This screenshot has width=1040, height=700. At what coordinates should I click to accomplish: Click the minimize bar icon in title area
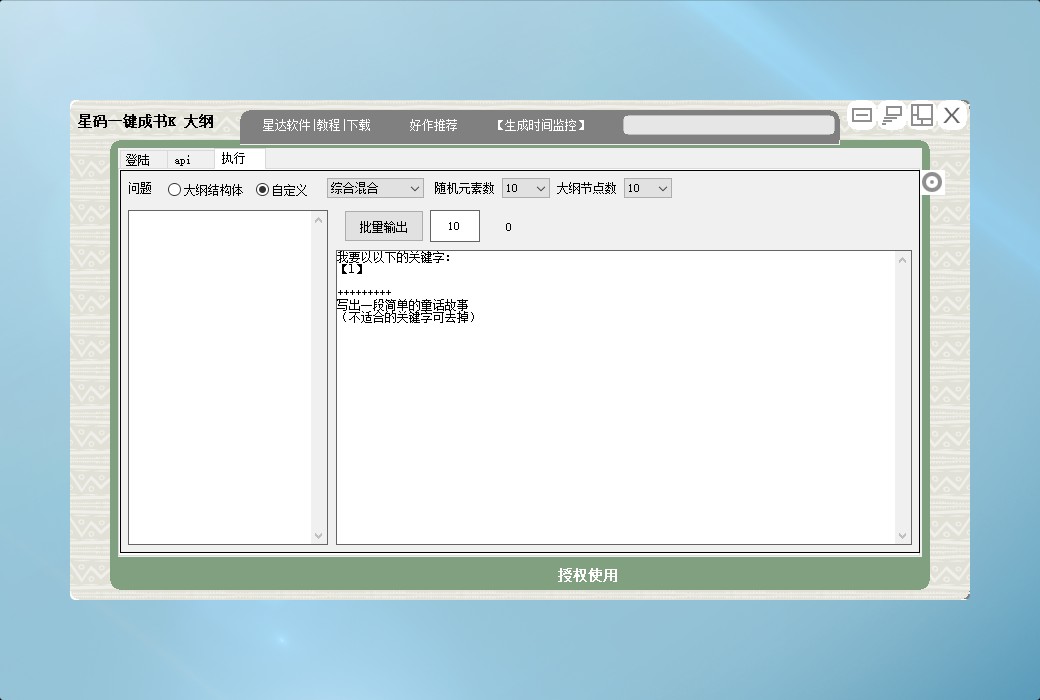[862, 115]
